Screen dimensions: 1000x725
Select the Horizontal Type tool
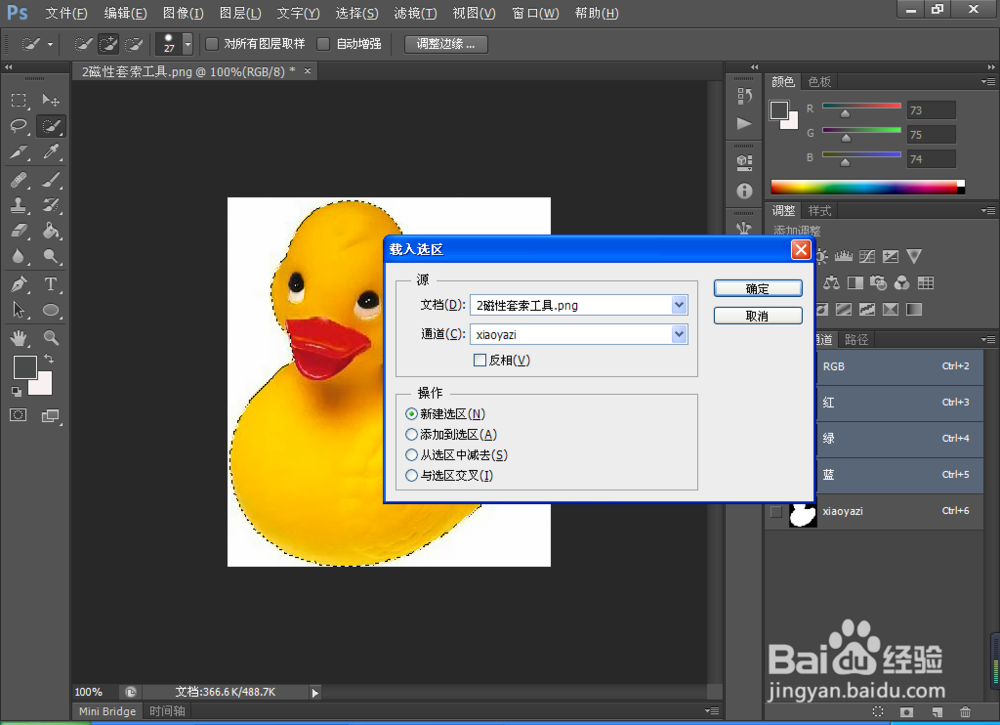click(50, 284)
